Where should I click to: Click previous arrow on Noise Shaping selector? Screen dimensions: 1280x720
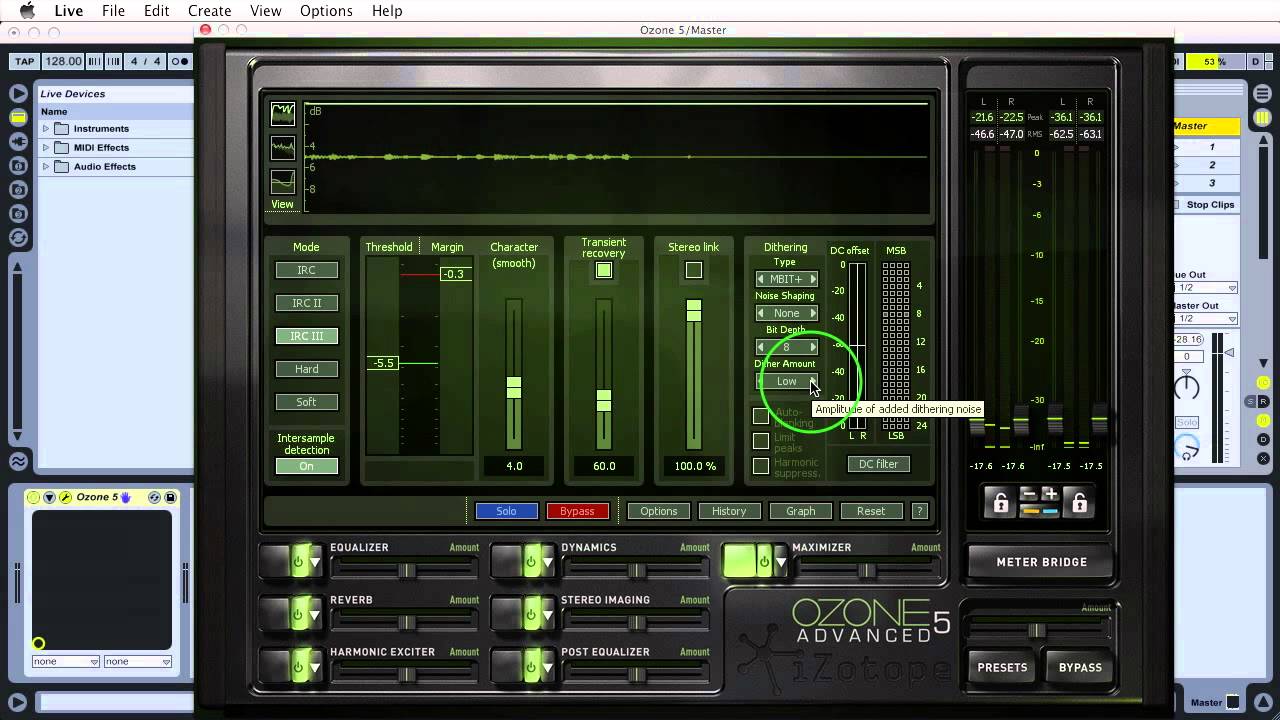coord(760,313)
